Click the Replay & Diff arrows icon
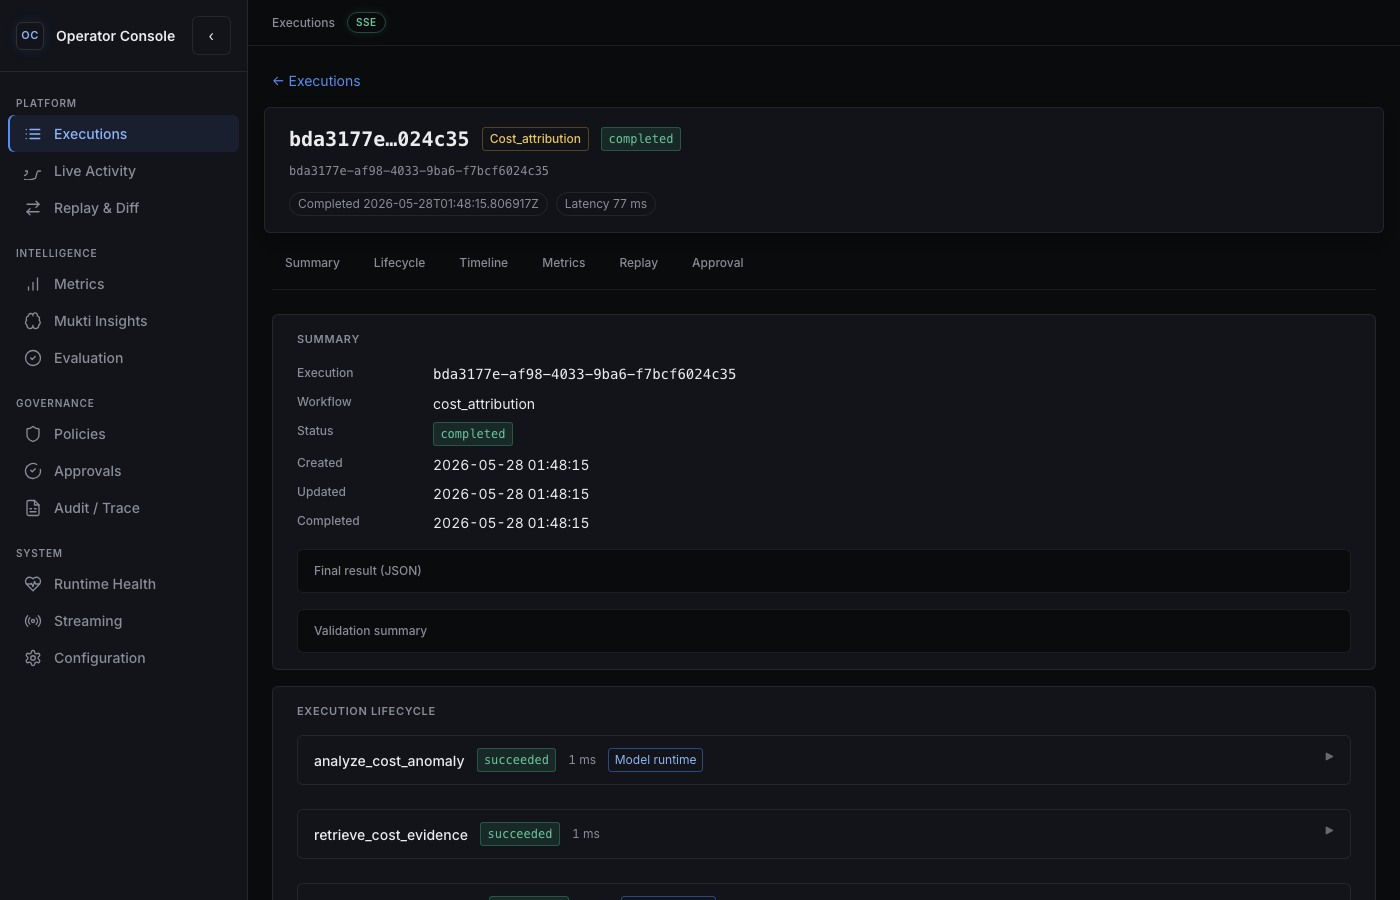This screenshot has height=900, width=1400. (33, 208)
